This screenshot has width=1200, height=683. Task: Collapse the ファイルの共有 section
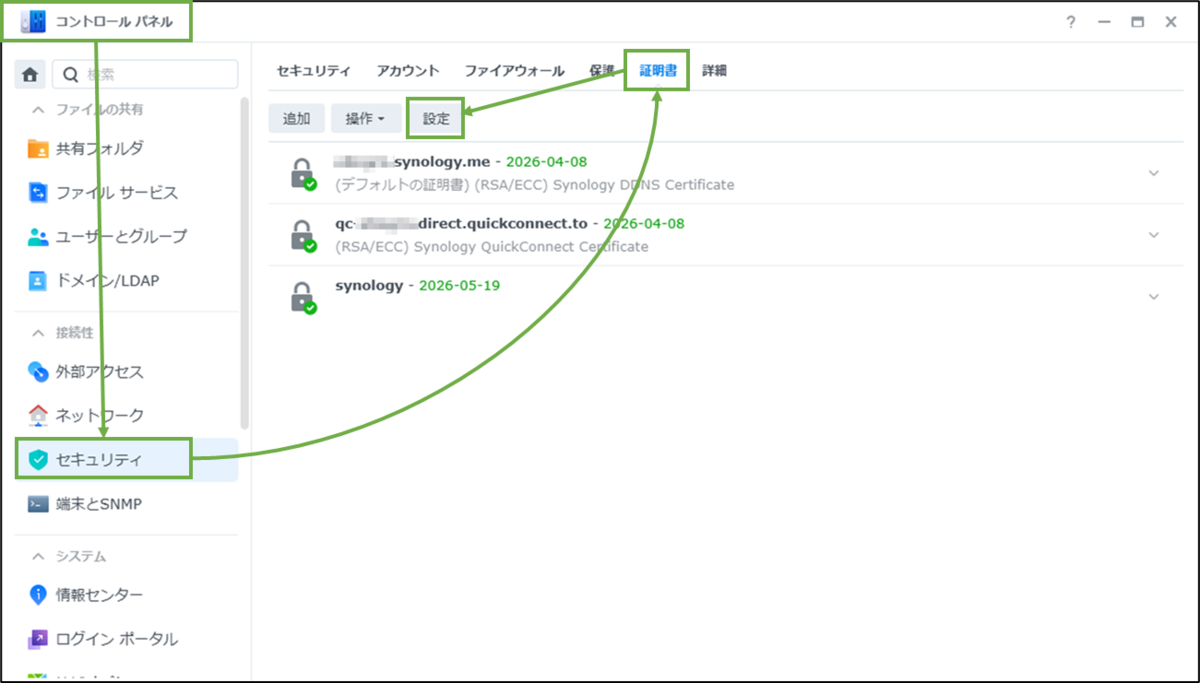pyautogui.click(x=39, y=109)
